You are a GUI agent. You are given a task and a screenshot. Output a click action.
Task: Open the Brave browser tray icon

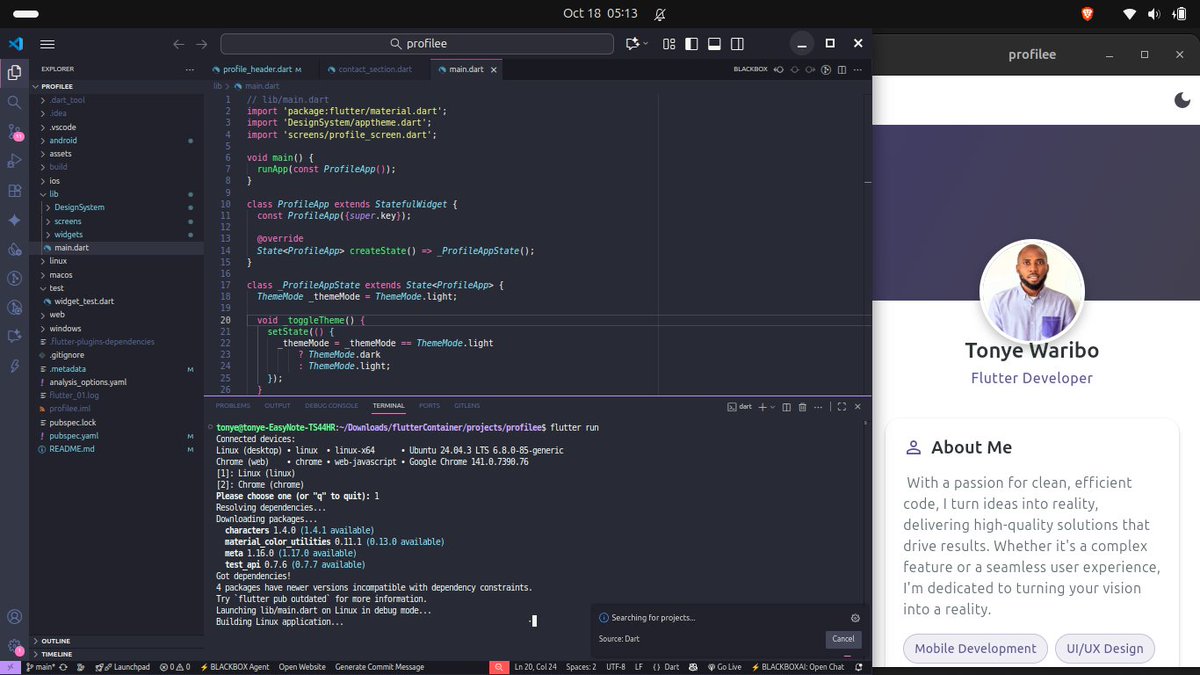[x=1088, y=14]
